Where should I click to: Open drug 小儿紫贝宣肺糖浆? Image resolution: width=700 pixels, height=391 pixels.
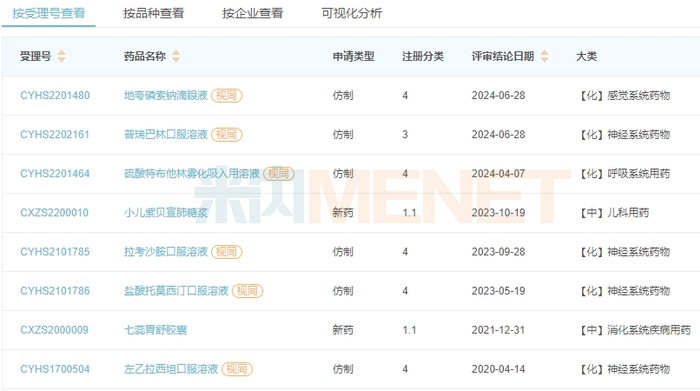(166, 212)
